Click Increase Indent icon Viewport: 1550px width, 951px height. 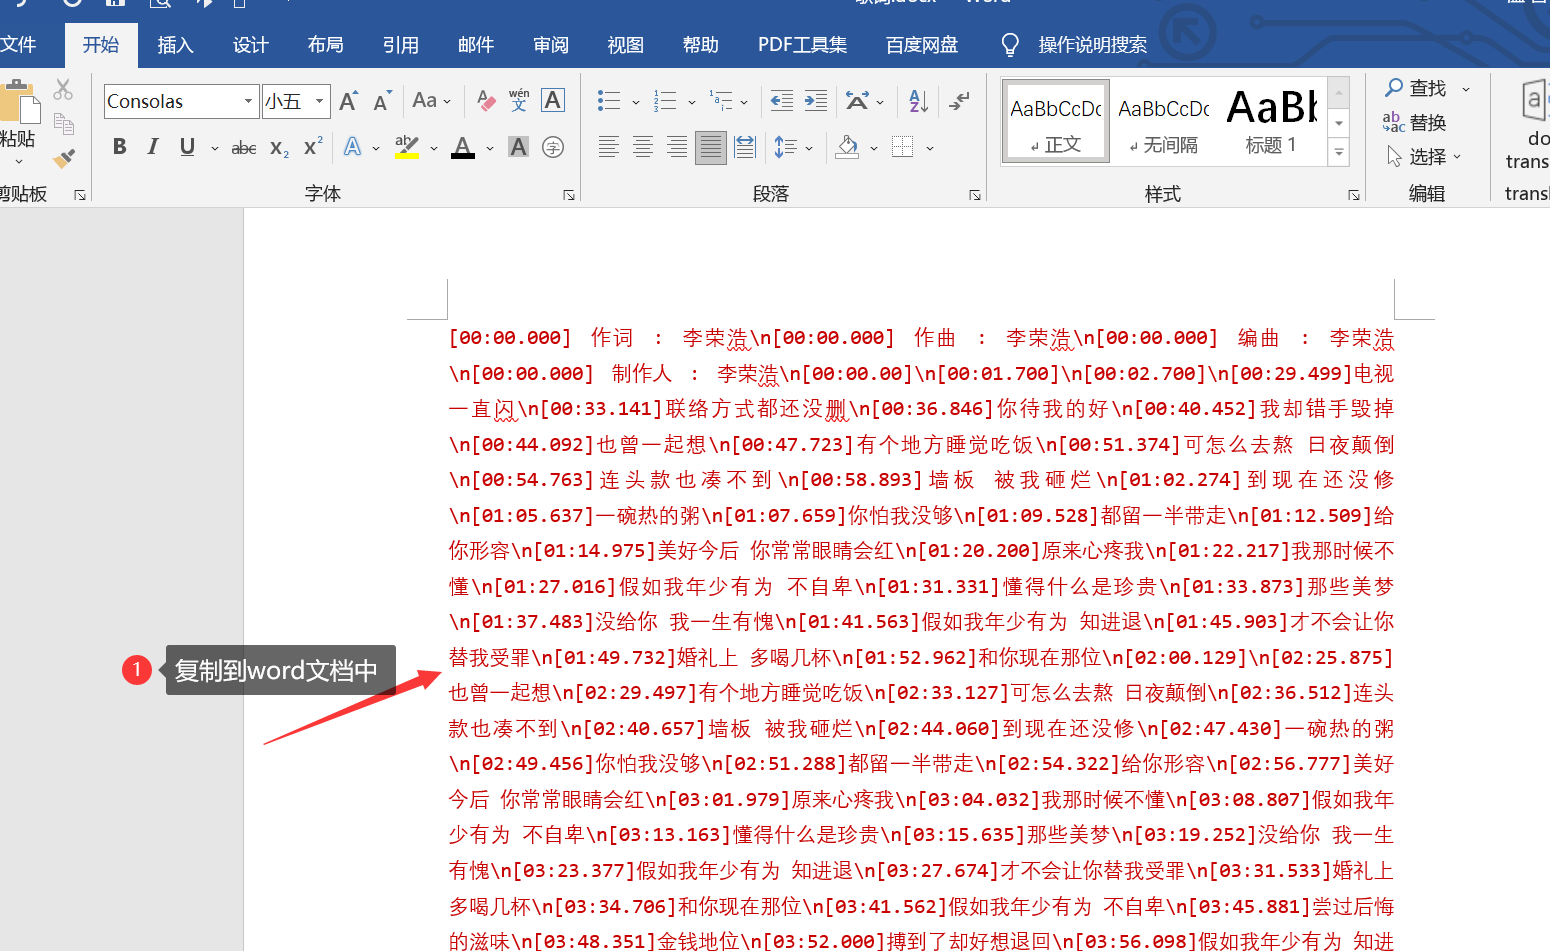816,101
